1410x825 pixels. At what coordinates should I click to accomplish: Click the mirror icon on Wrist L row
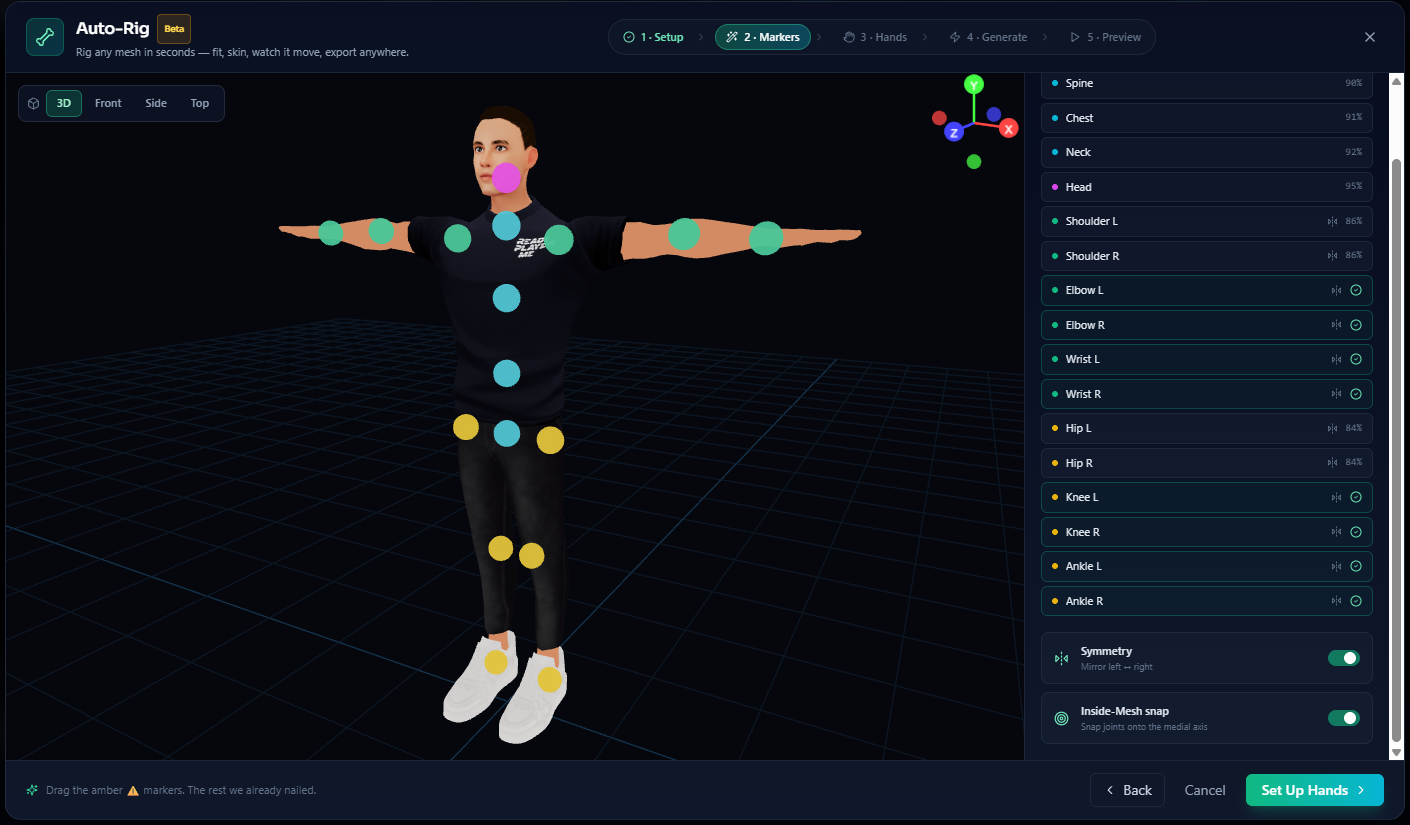1336,359
